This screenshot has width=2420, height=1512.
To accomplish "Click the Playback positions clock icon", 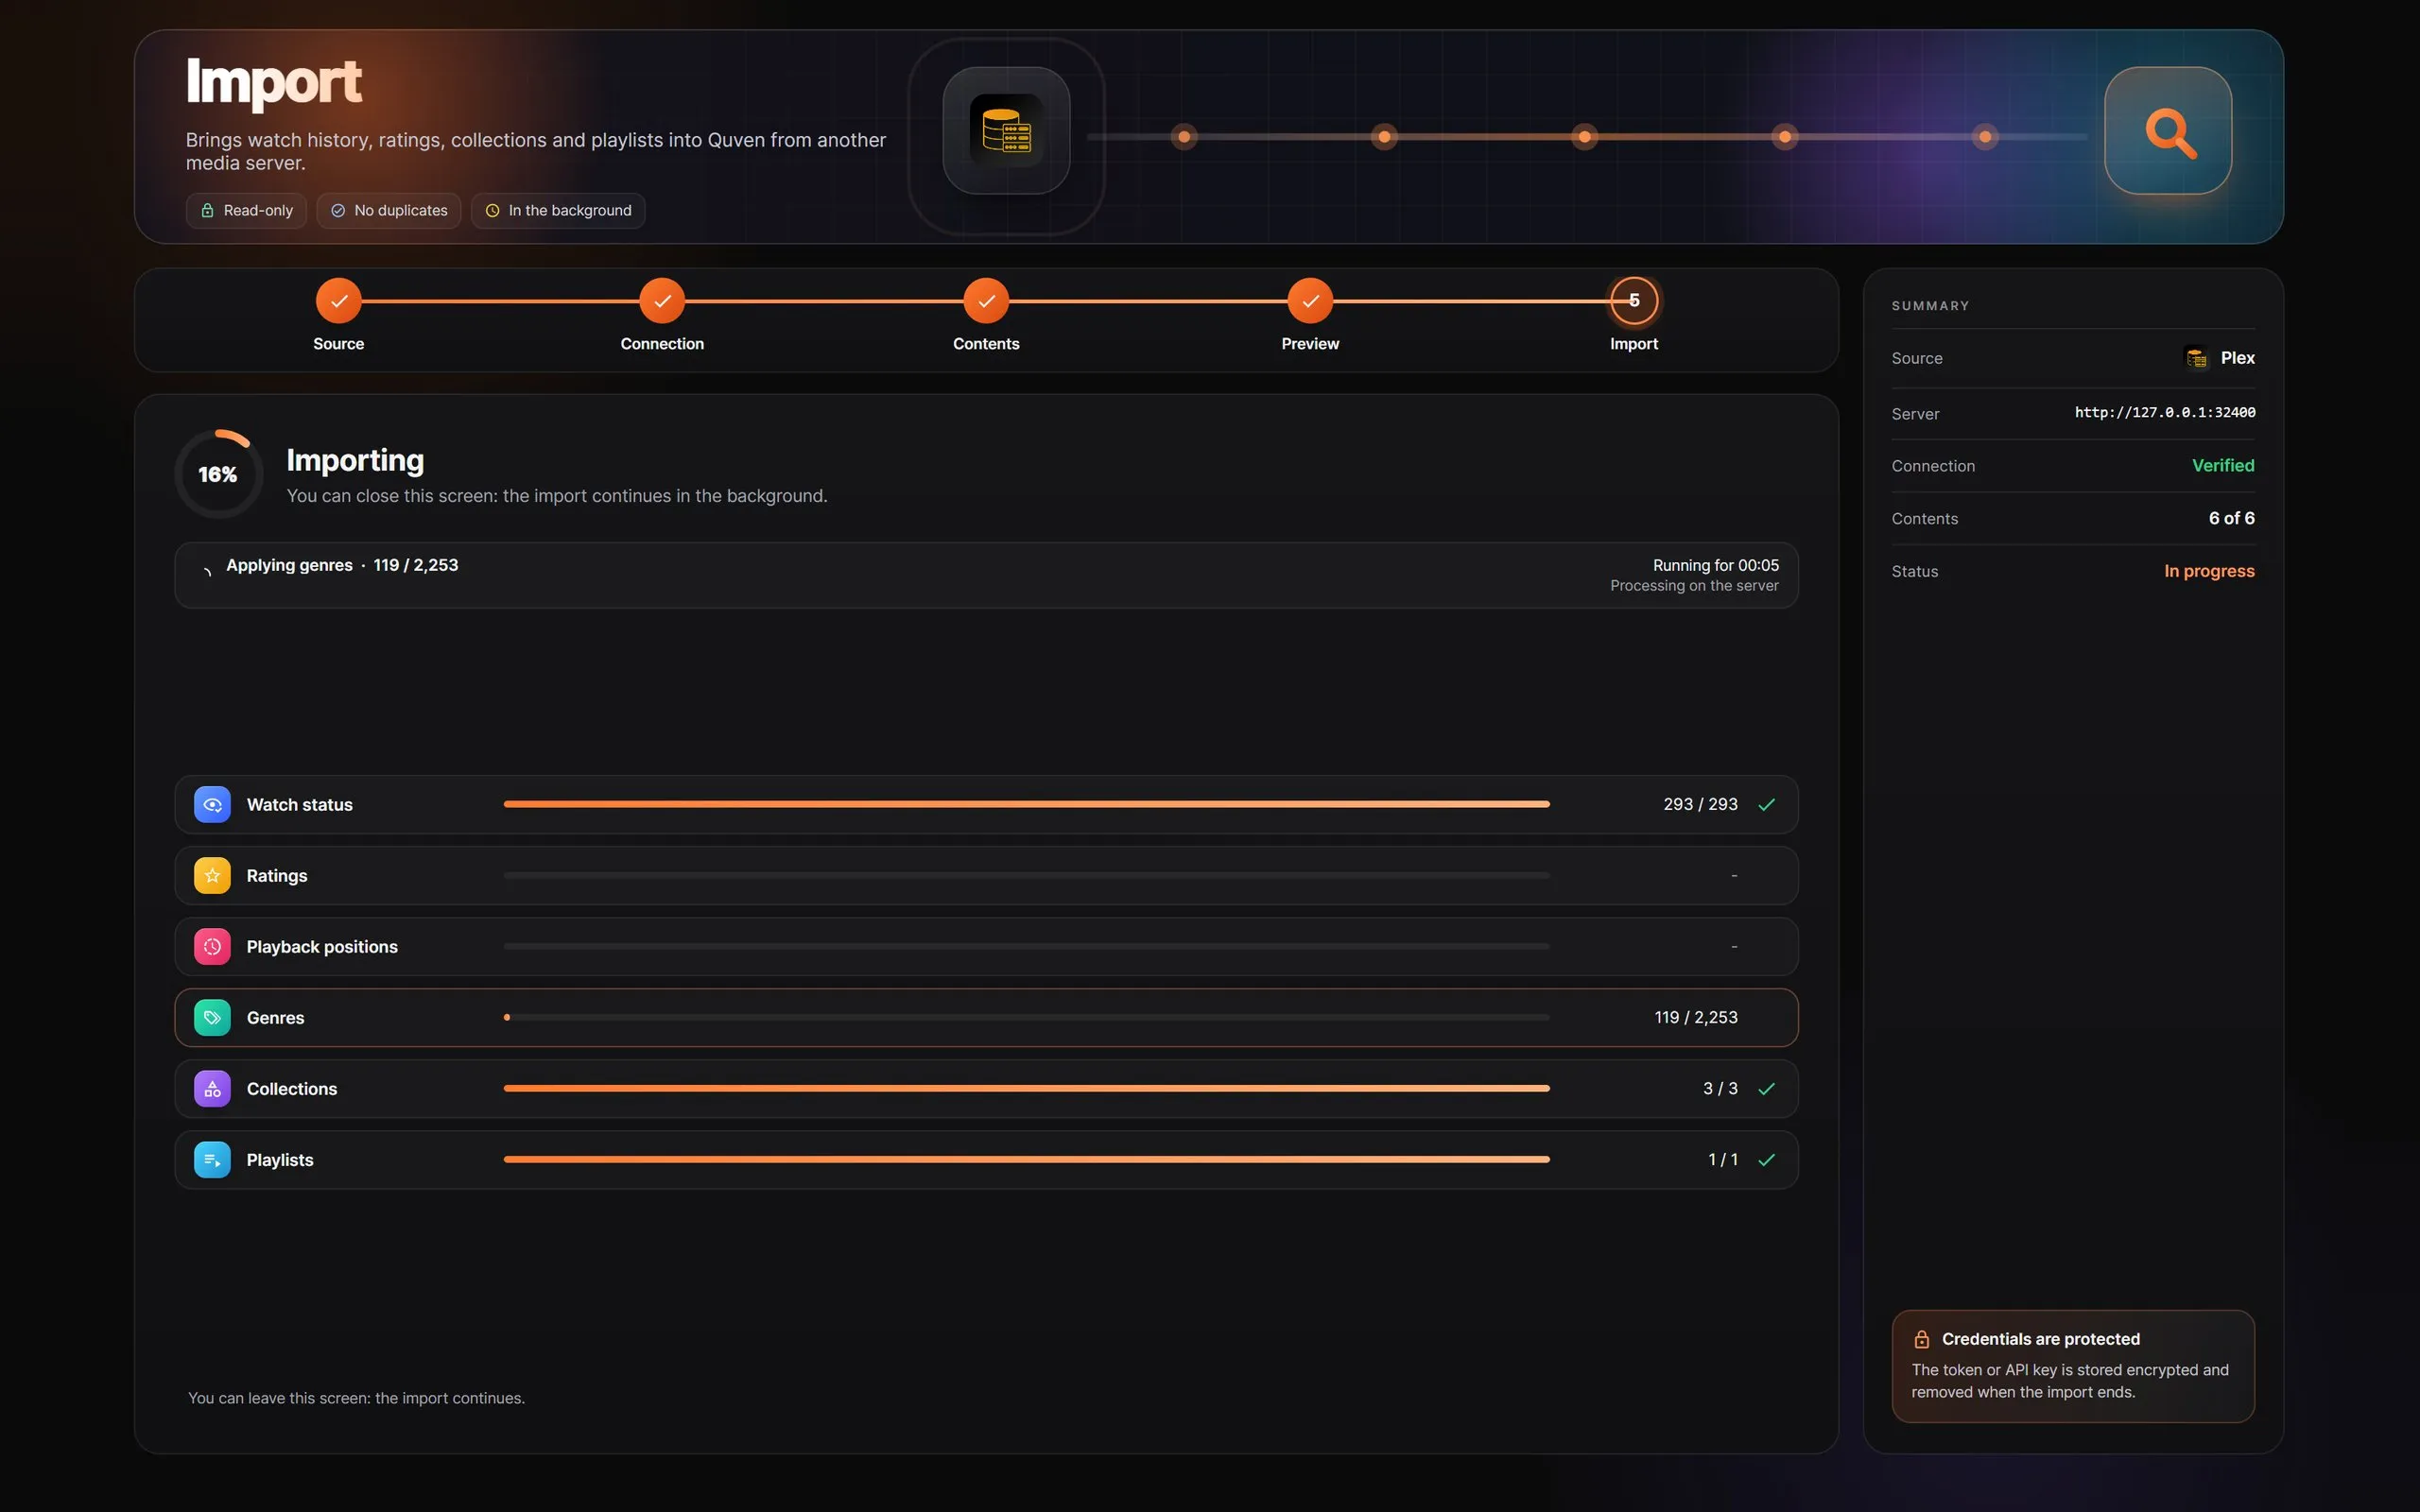I will 212,946.
